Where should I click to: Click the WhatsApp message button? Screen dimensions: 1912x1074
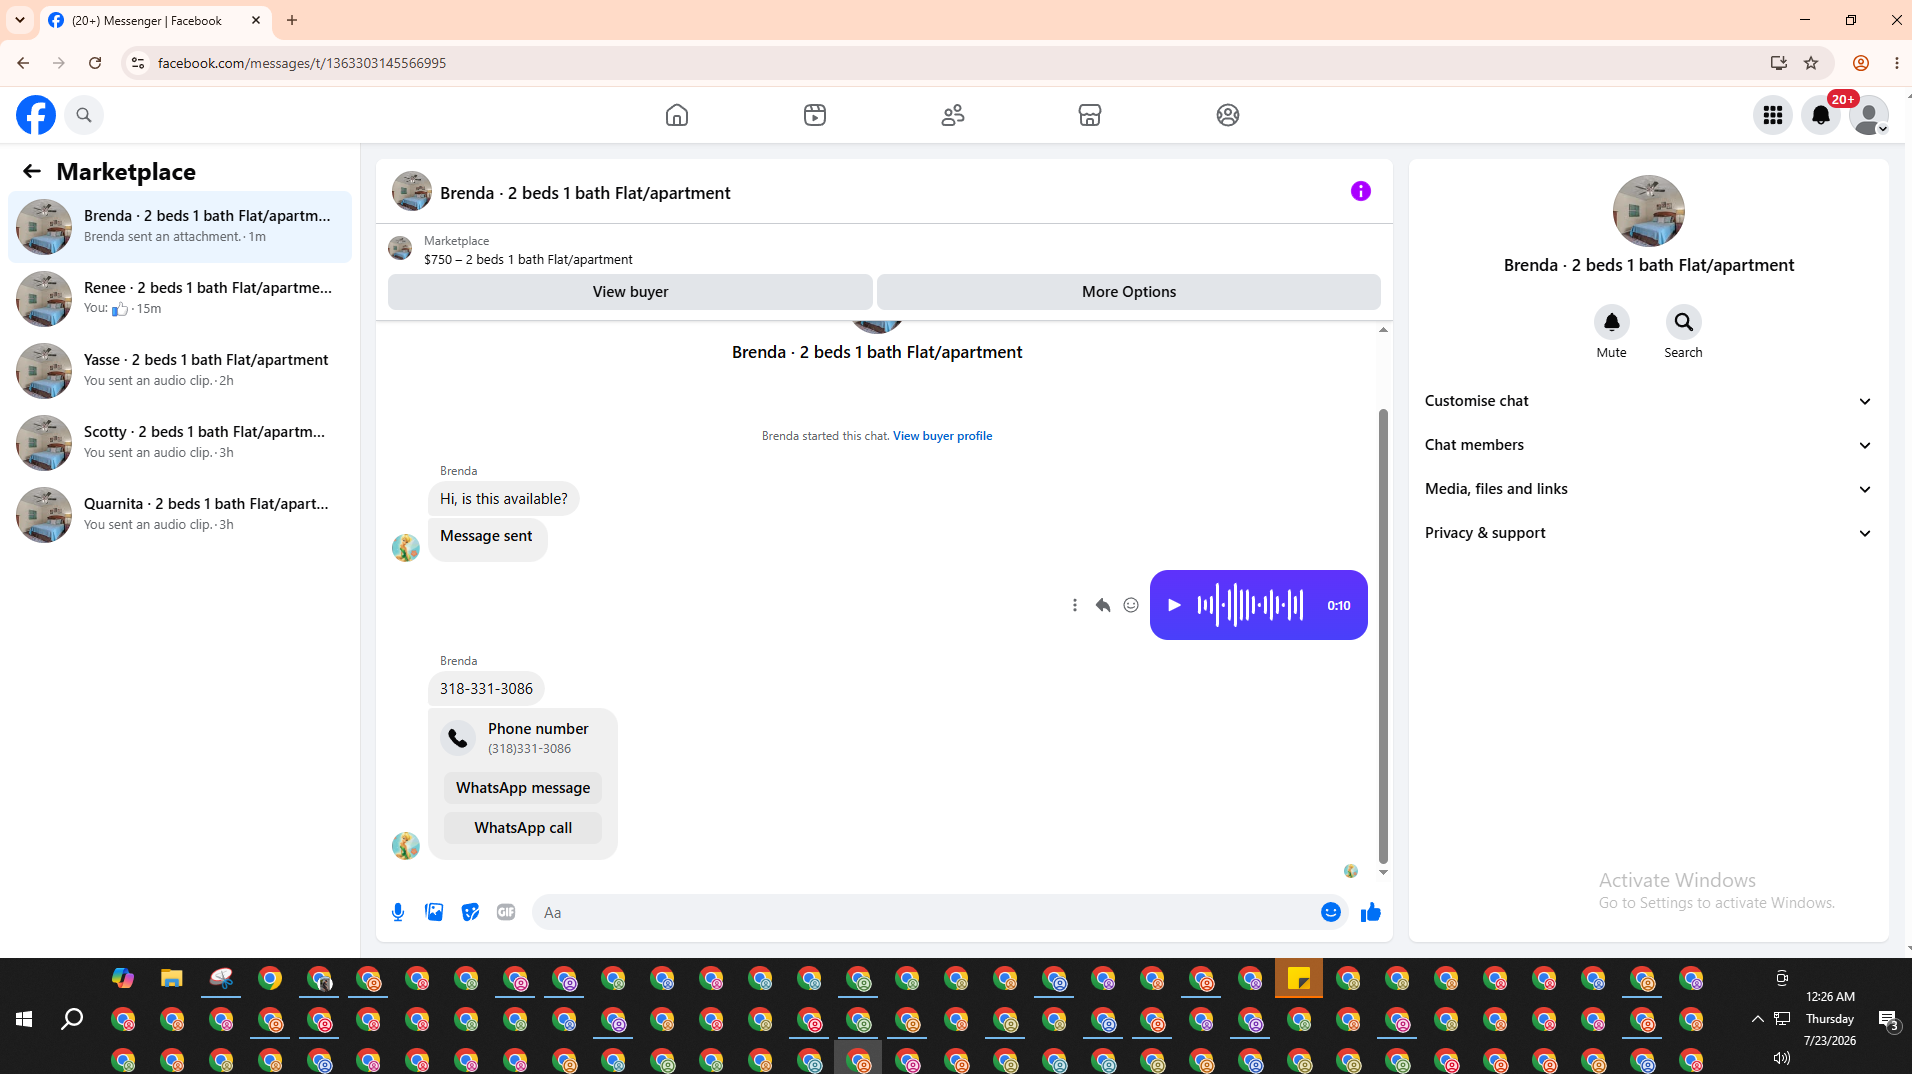[x=523, y=788]
